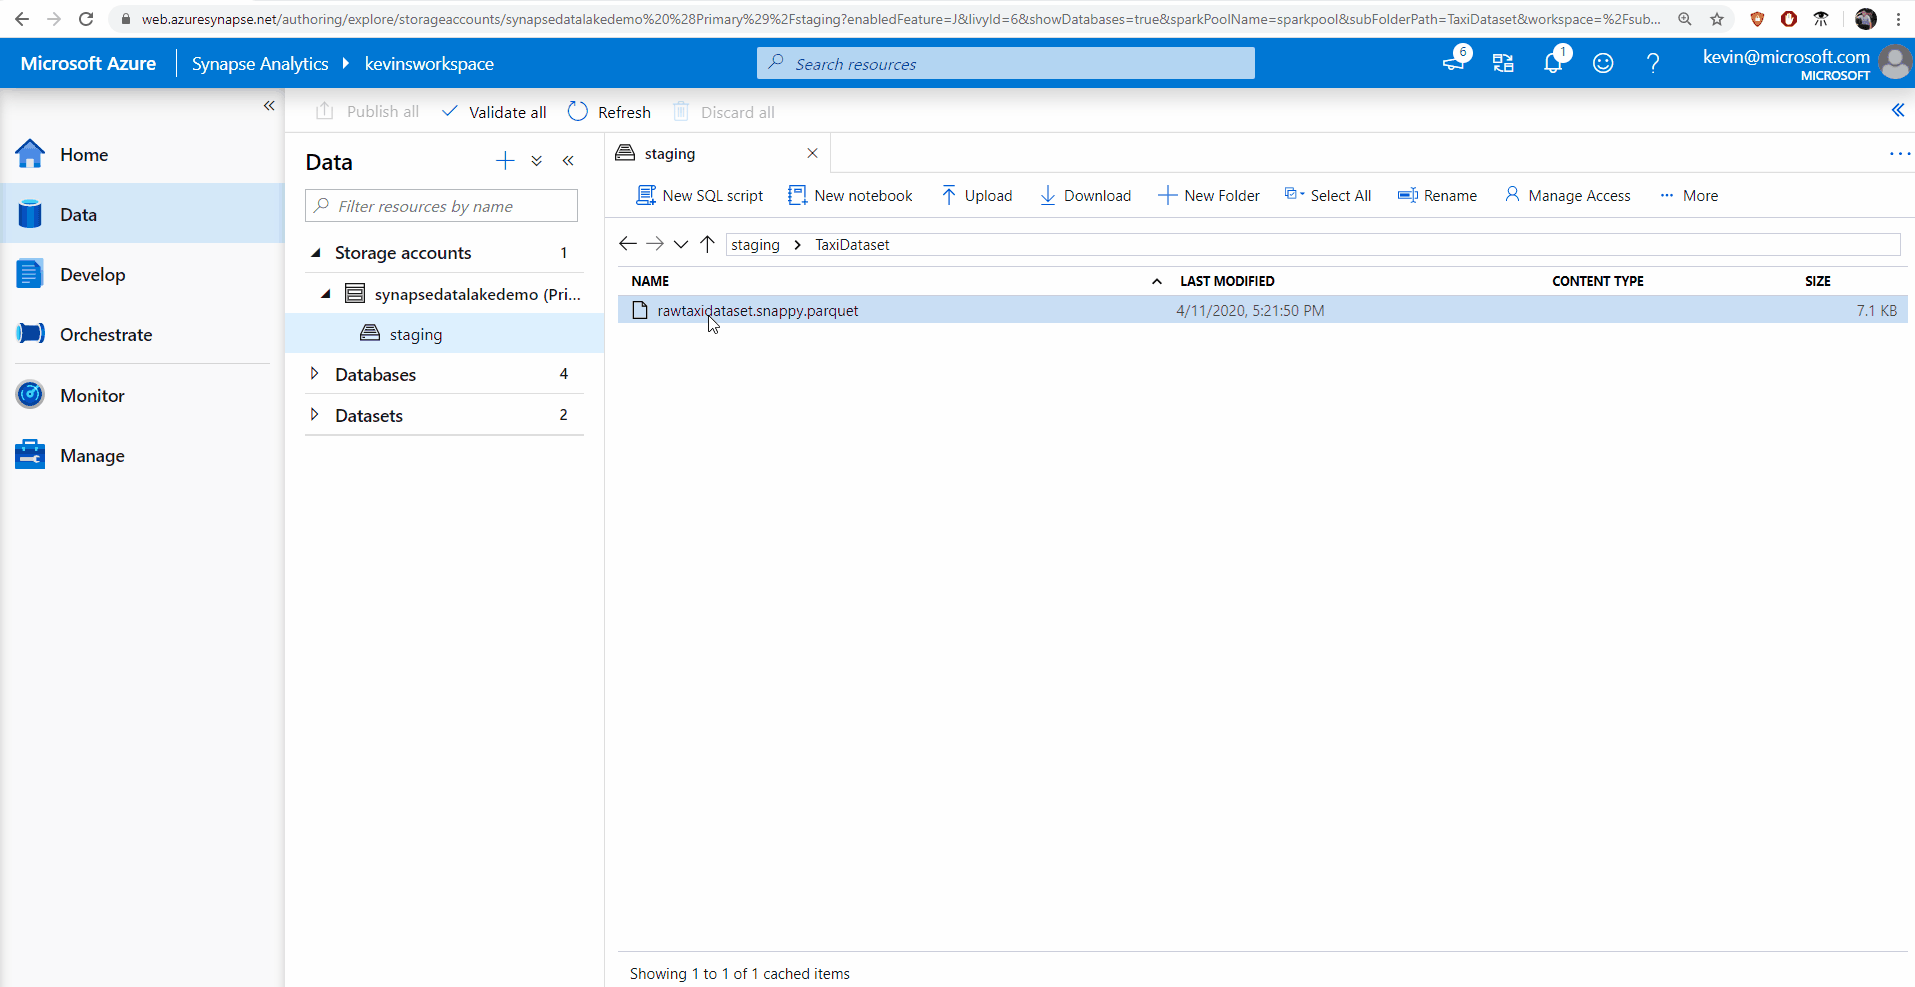Download the selected file

click(x=1086, y=196)
